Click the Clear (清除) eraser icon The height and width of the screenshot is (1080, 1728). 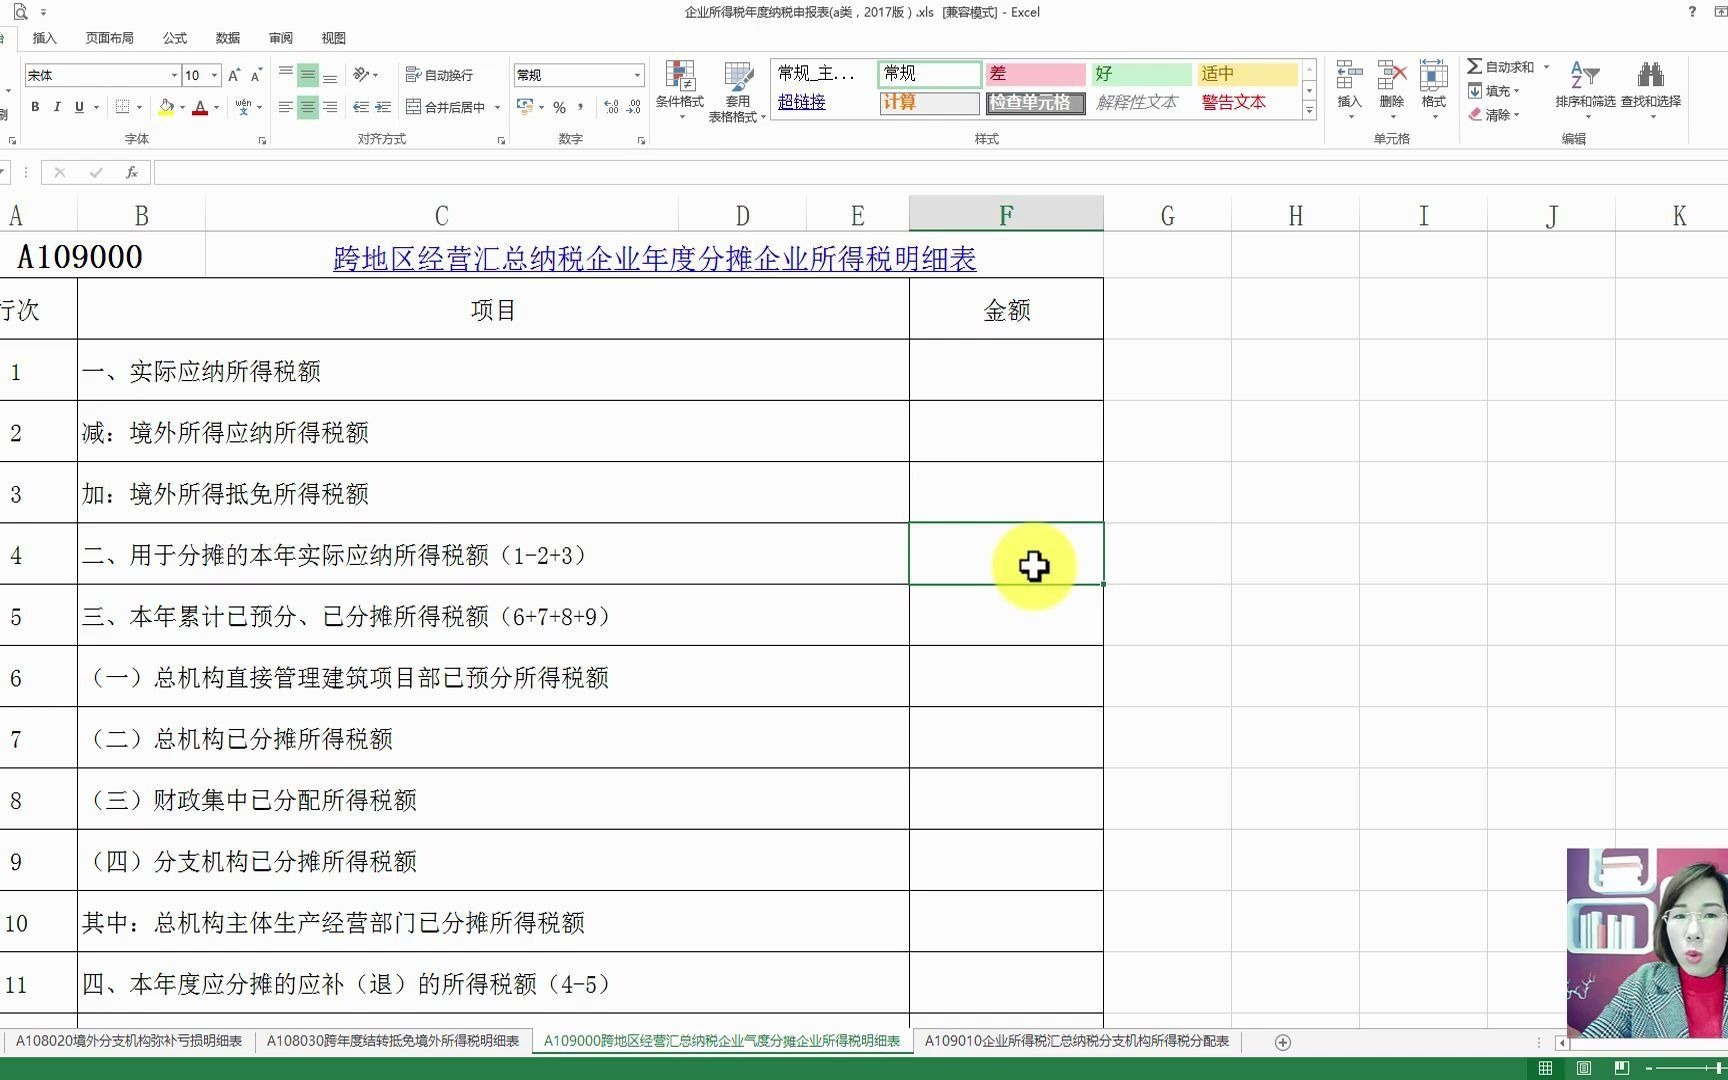point(1476,114)
